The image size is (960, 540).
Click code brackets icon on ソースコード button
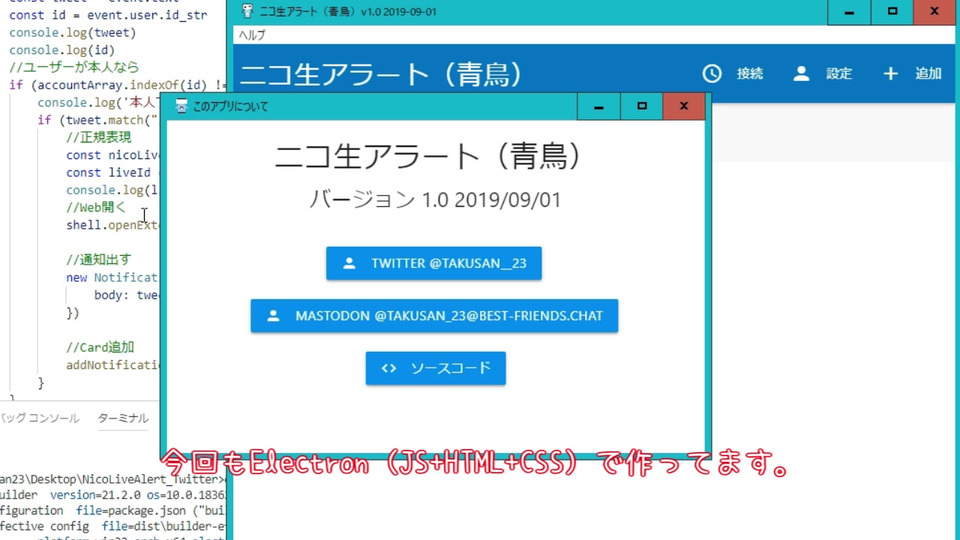389,368
